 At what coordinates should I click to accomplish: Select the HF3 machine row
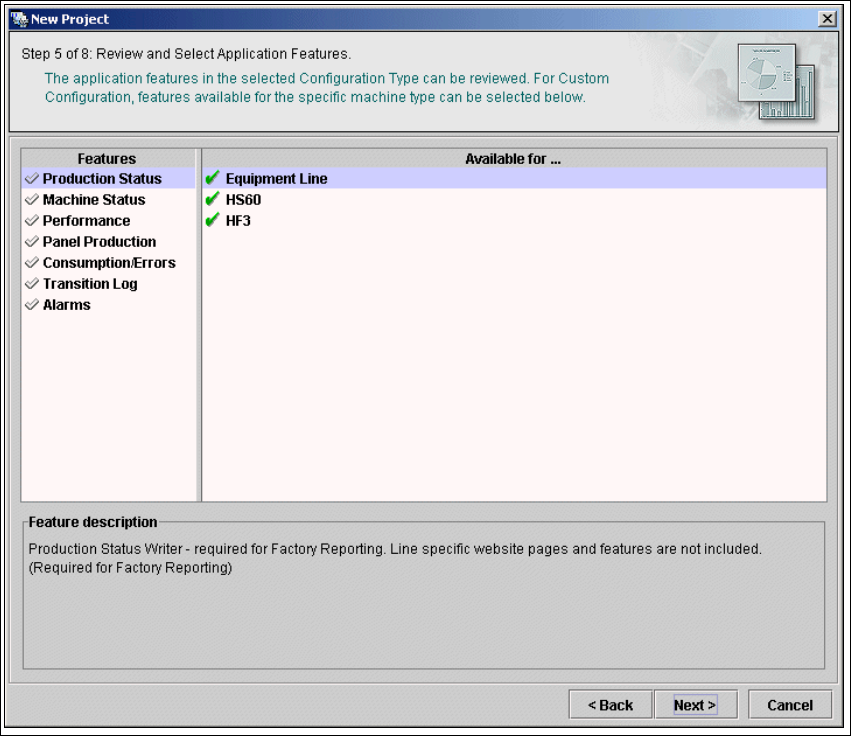pyautogui.click(x=515, y=221)
